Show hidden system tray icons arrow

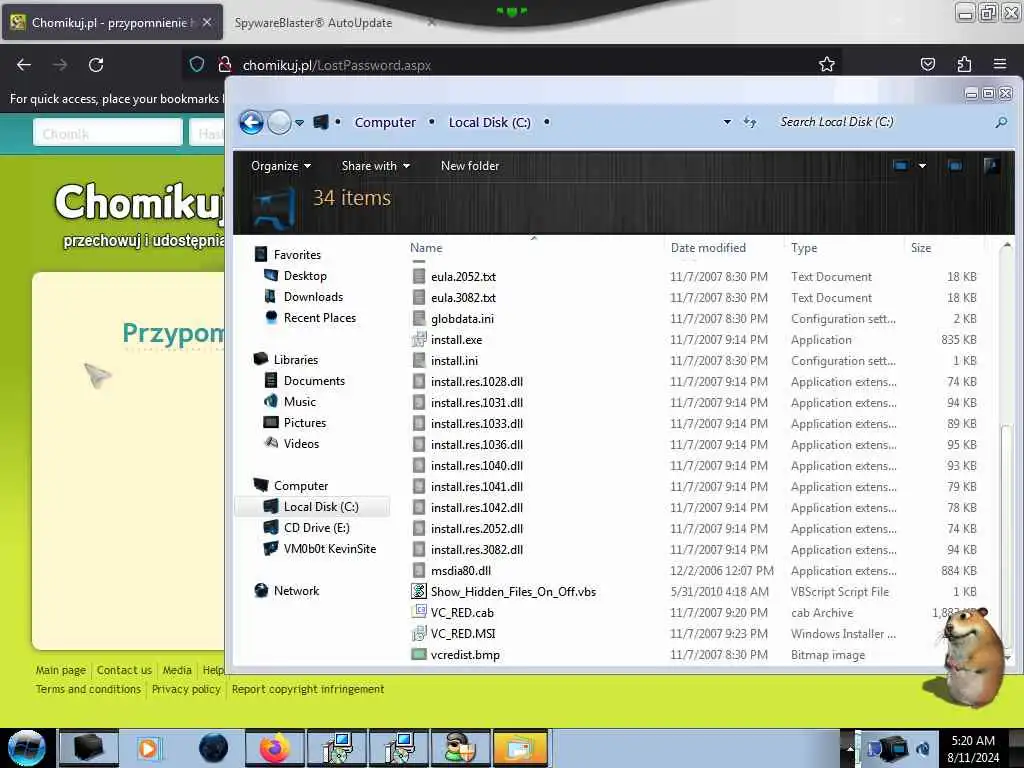pyautogui.click(x=849, y=748)
